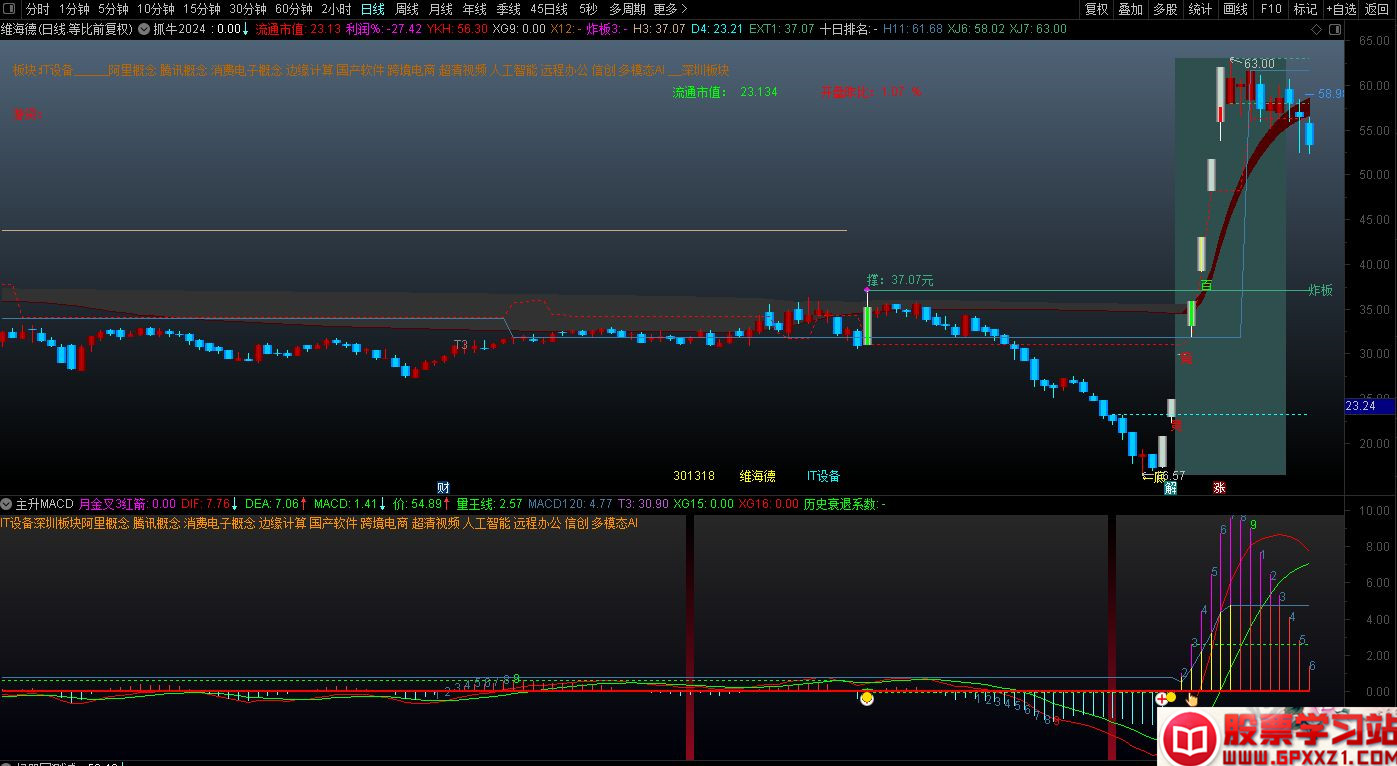The image size is (1397, 766).
Task: Click the 维海德 stock name under chart
Action: (757, 476)
